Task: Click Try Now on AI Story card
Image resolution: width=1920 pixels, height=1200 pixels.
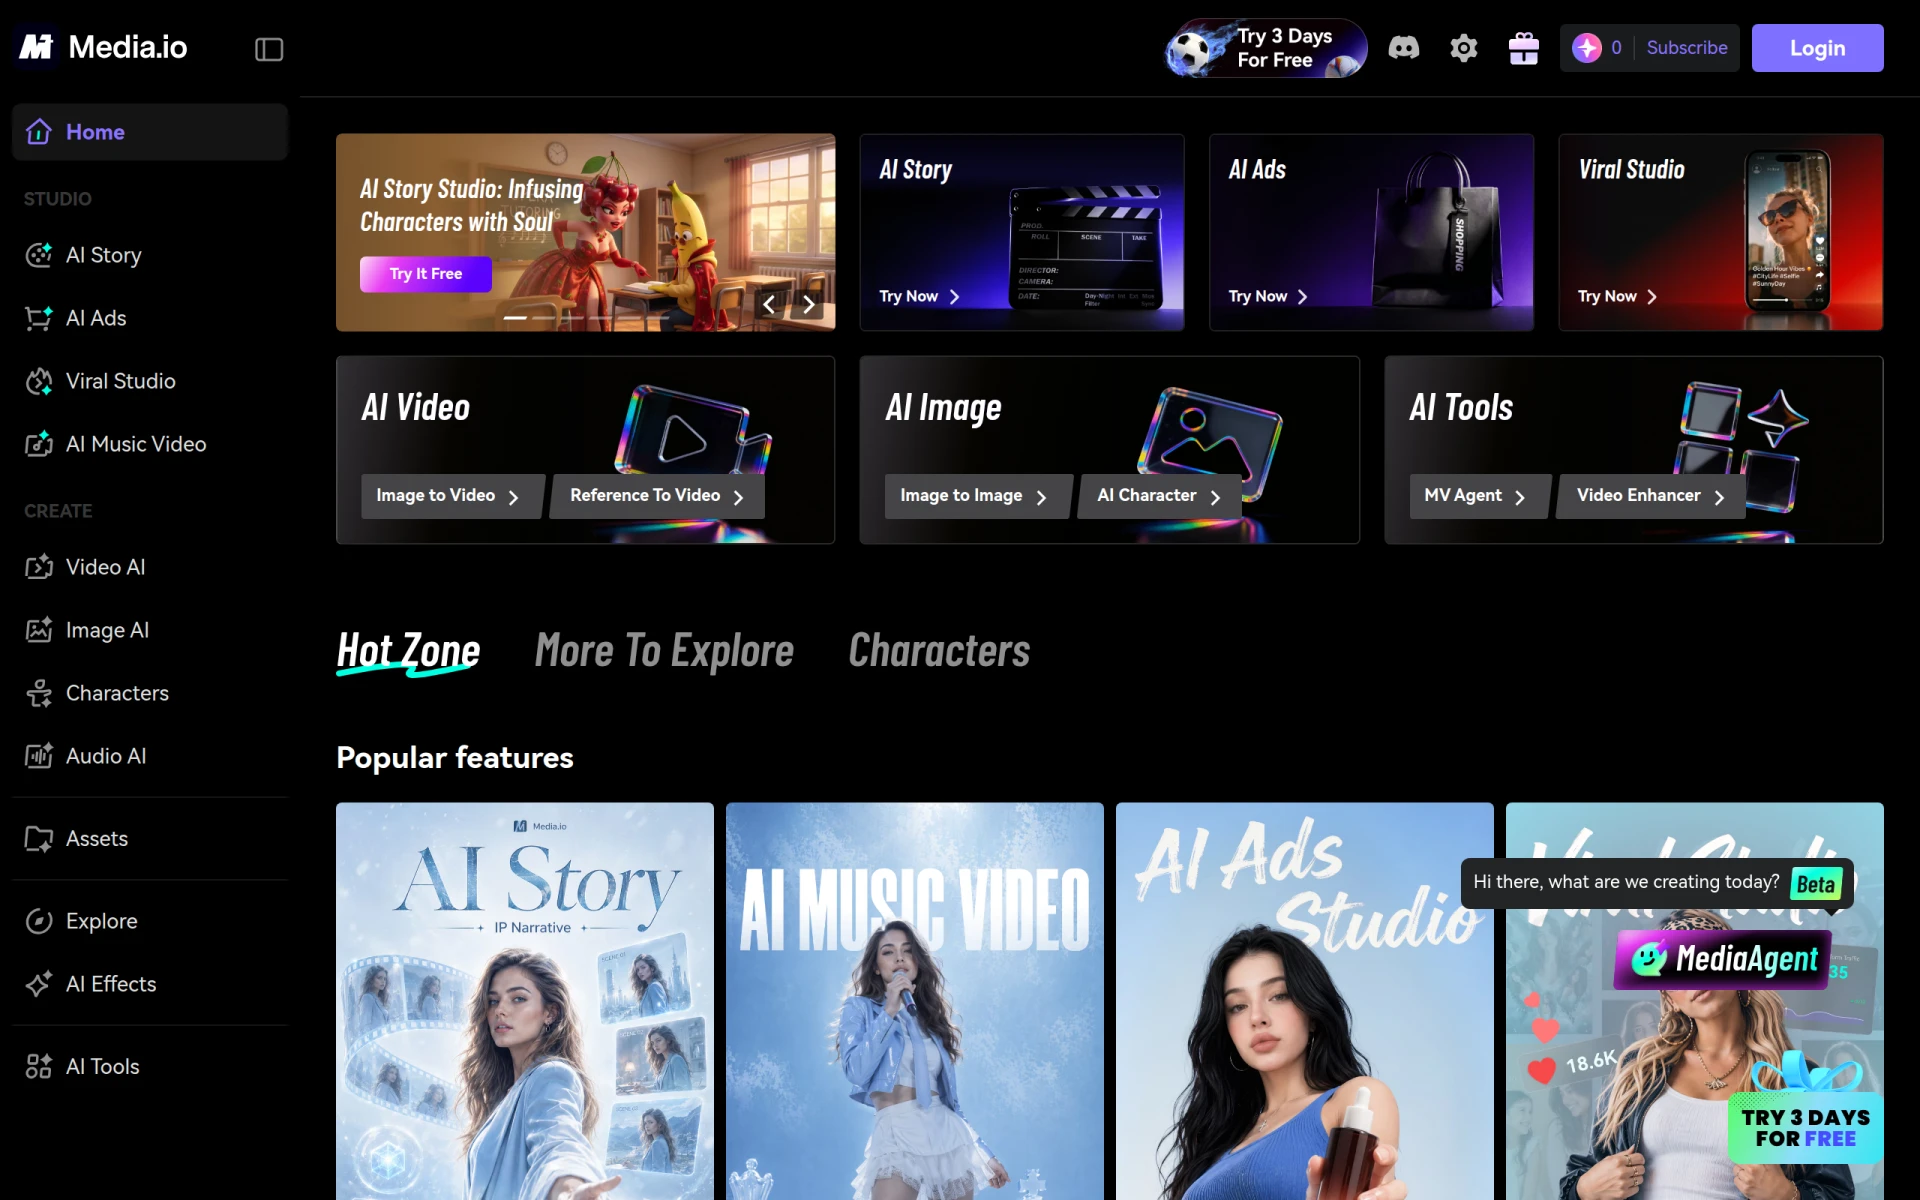Action: pos(920,297)
